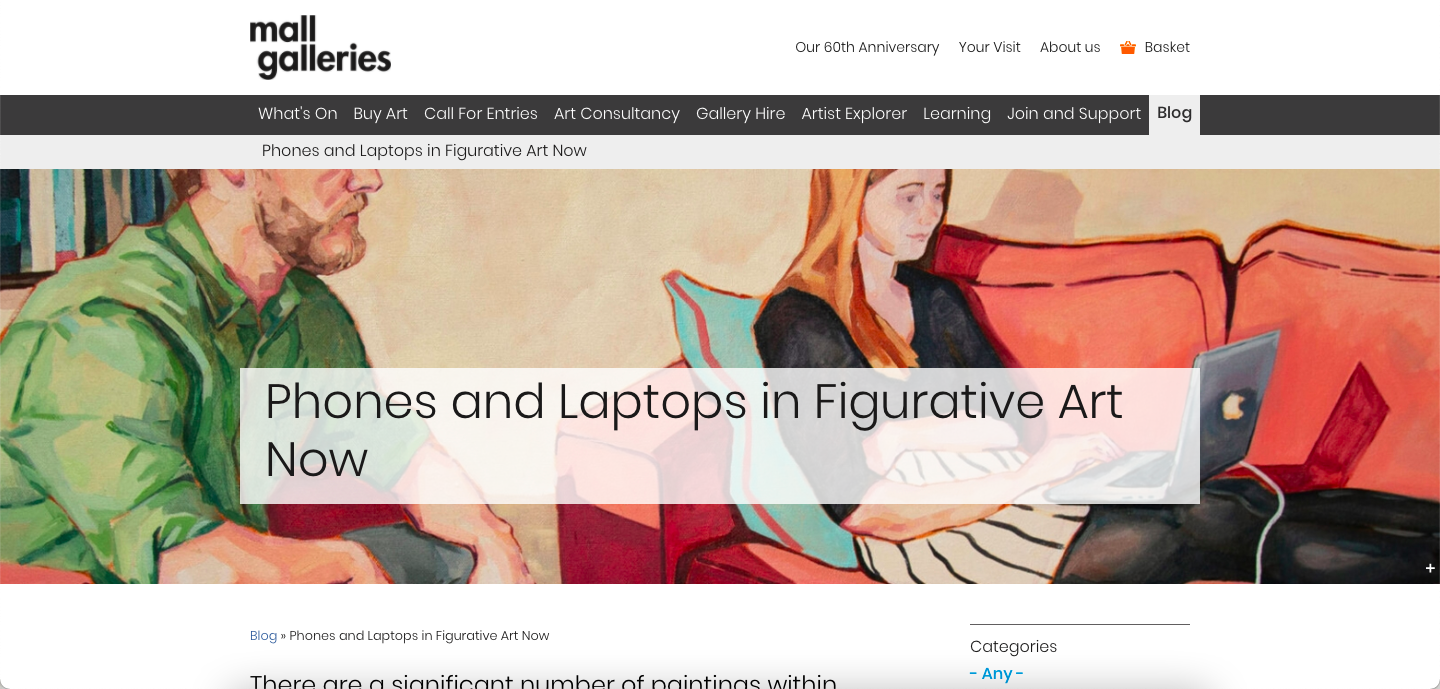Image resolution: width=1440 pixels, height=689 pixels.
Task: Open the Learning menu item
Action: coord(957,114)
